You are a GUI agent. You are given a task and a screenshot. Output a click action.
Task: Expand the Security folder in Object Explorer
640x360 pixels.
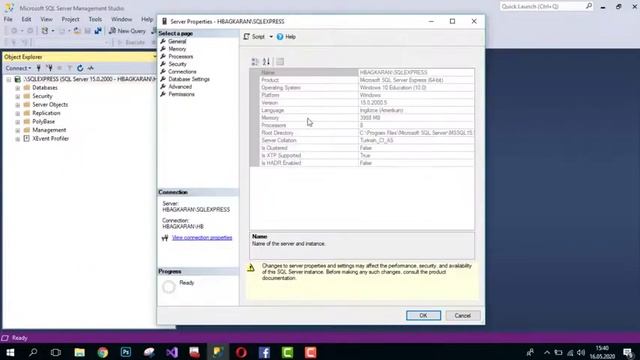coord(18,96)
